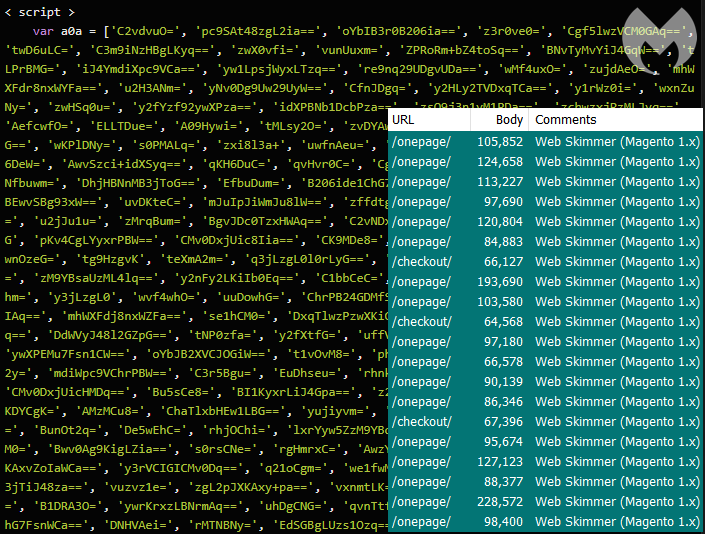
Task: Sort by the URL column header
Action: point(404,120)
